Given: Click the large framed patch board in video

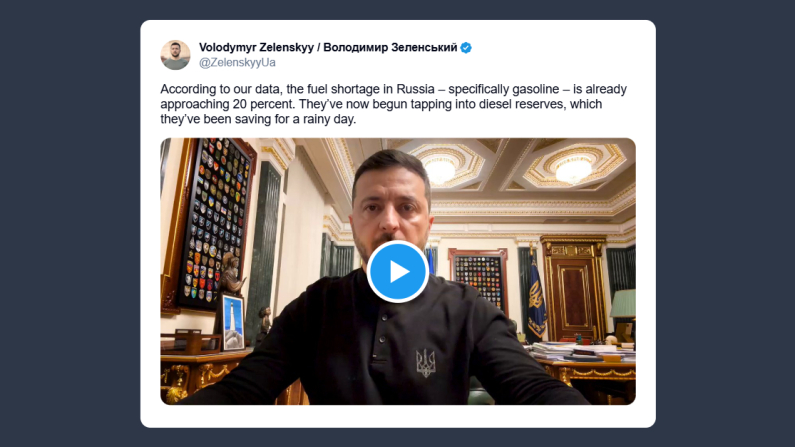Looking at the screenshot, I should (212, 223).
